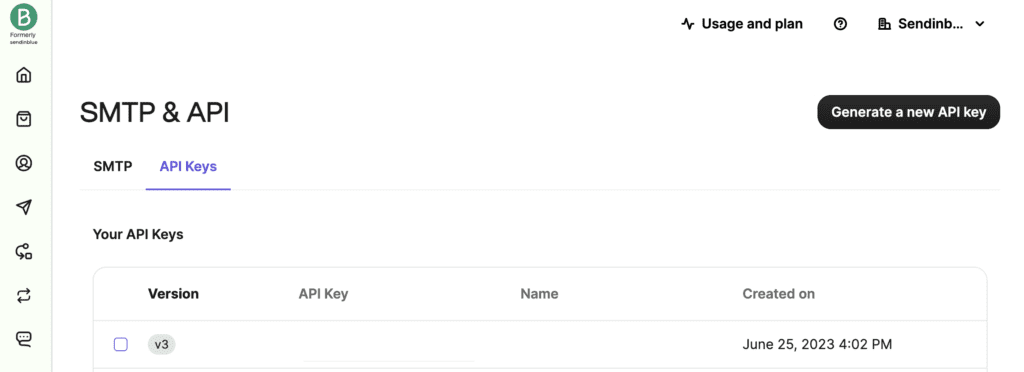This screenshot has width=1024, height=372.
Task: Click the Brevo logo in the sidebar
Action: tap(24, 16)
